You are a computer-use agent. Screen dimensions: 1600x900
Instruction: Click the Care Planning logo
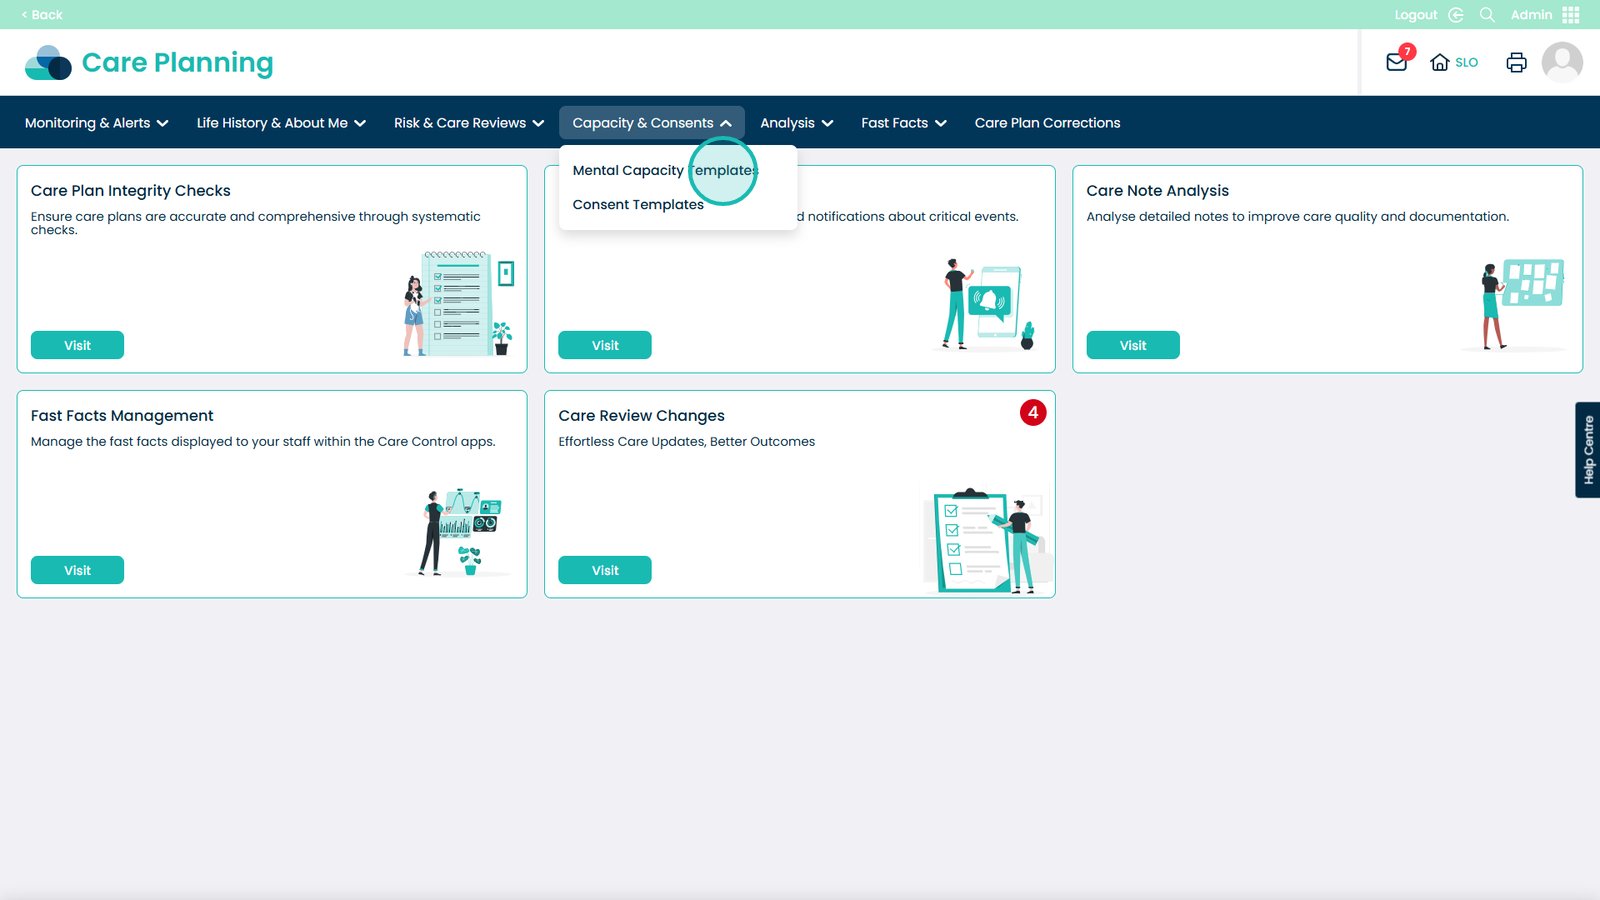pyautogui.click(x=149, y=62)
